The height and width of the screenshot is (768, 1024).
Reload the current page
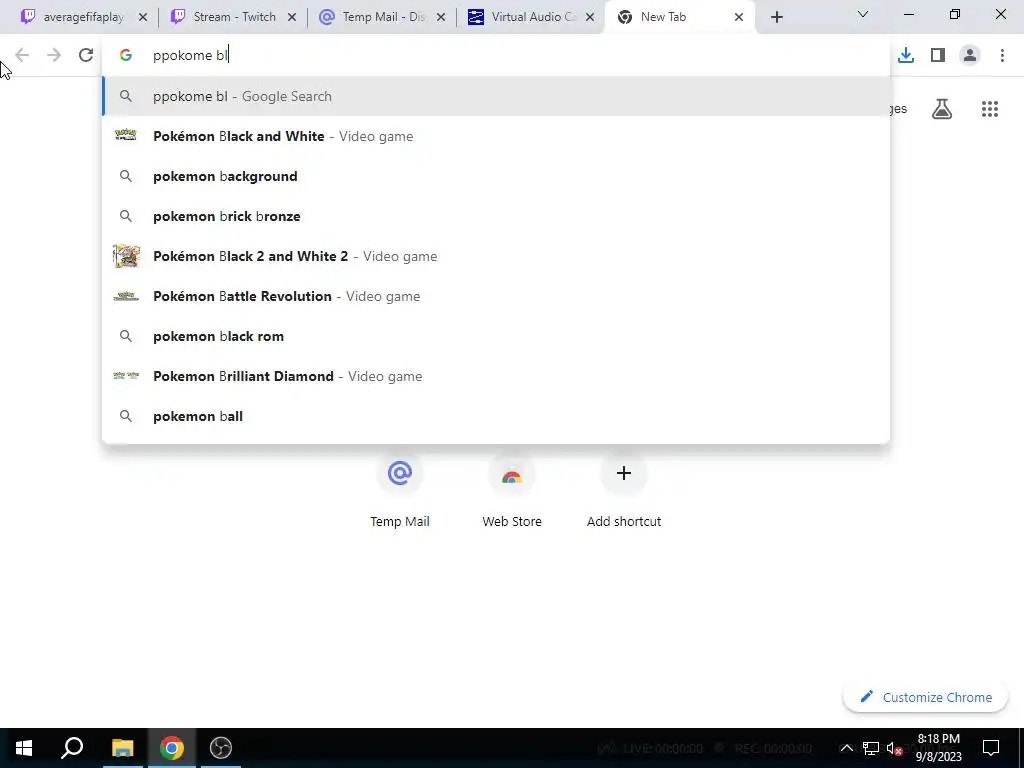tap(86, 55)
